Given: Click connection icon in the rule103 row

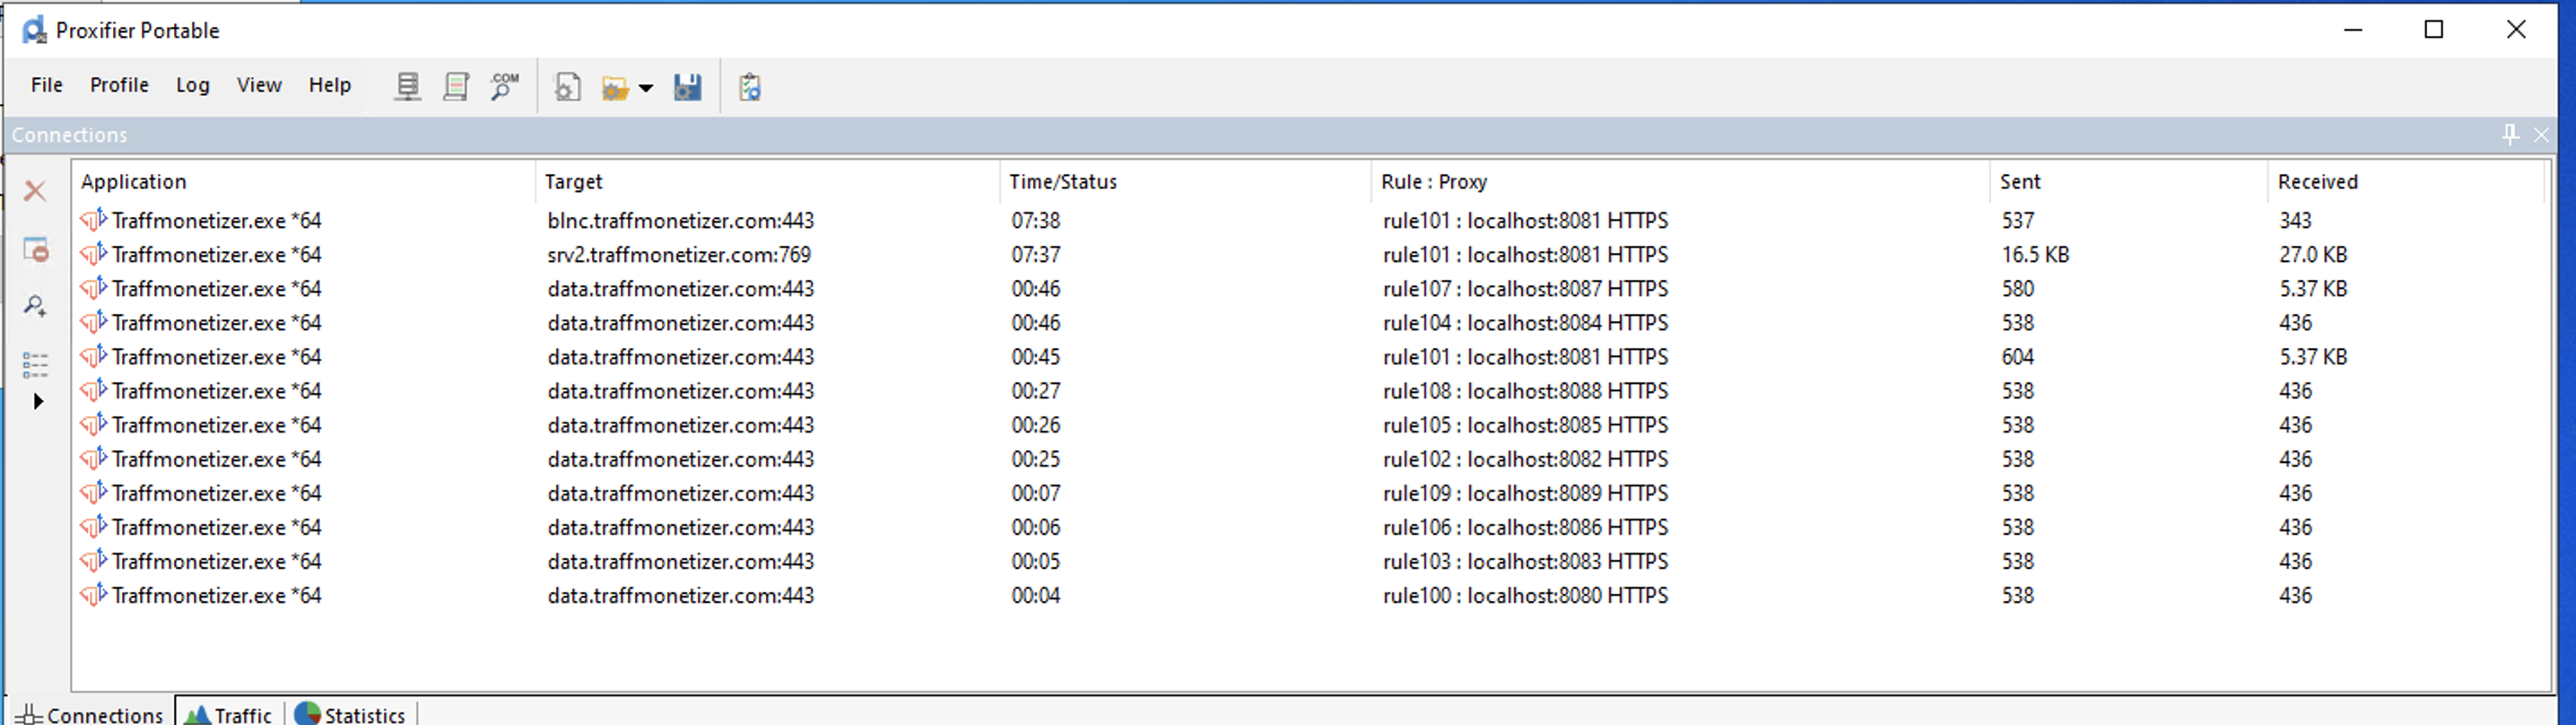Looking at the screenshot, I should tap(93, 561).
